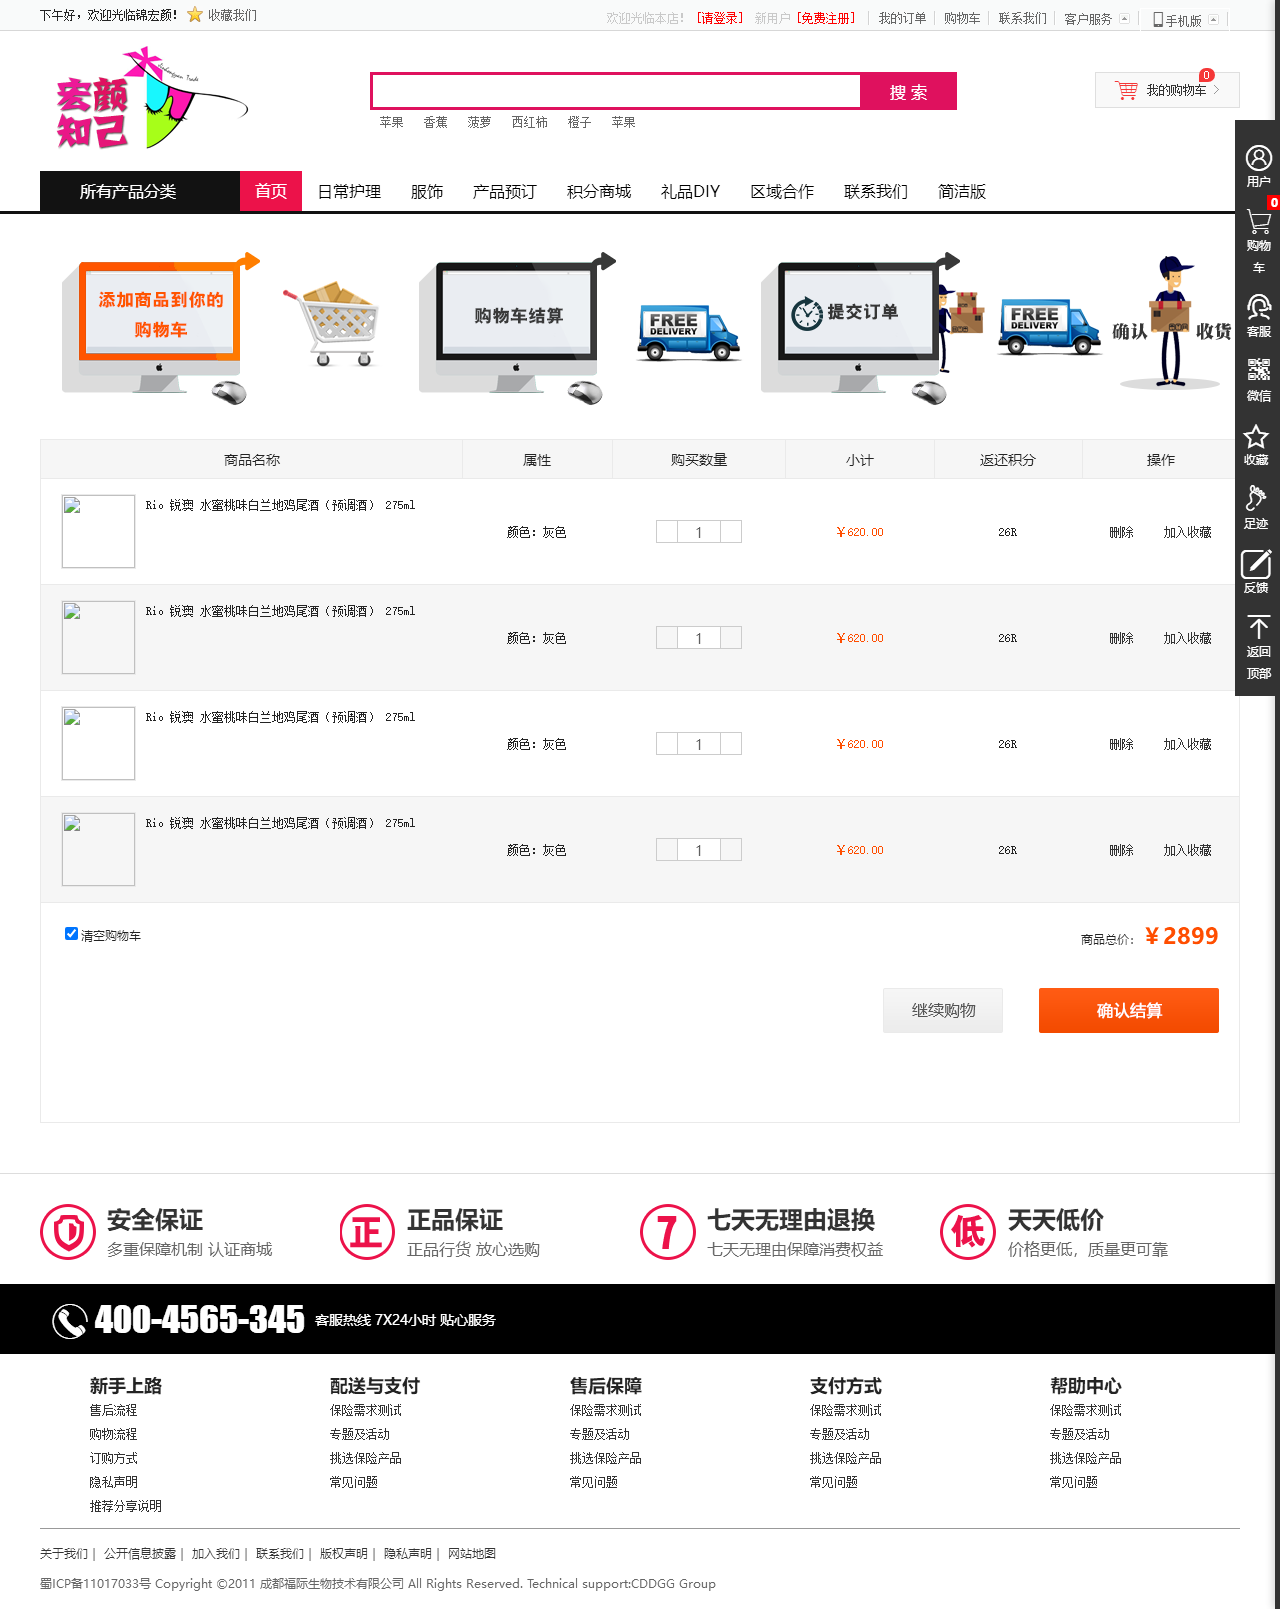Screen dimensions: 1280x1609
Task: Open 我的购物车 dropdown in header
Action: point(1167,90)
